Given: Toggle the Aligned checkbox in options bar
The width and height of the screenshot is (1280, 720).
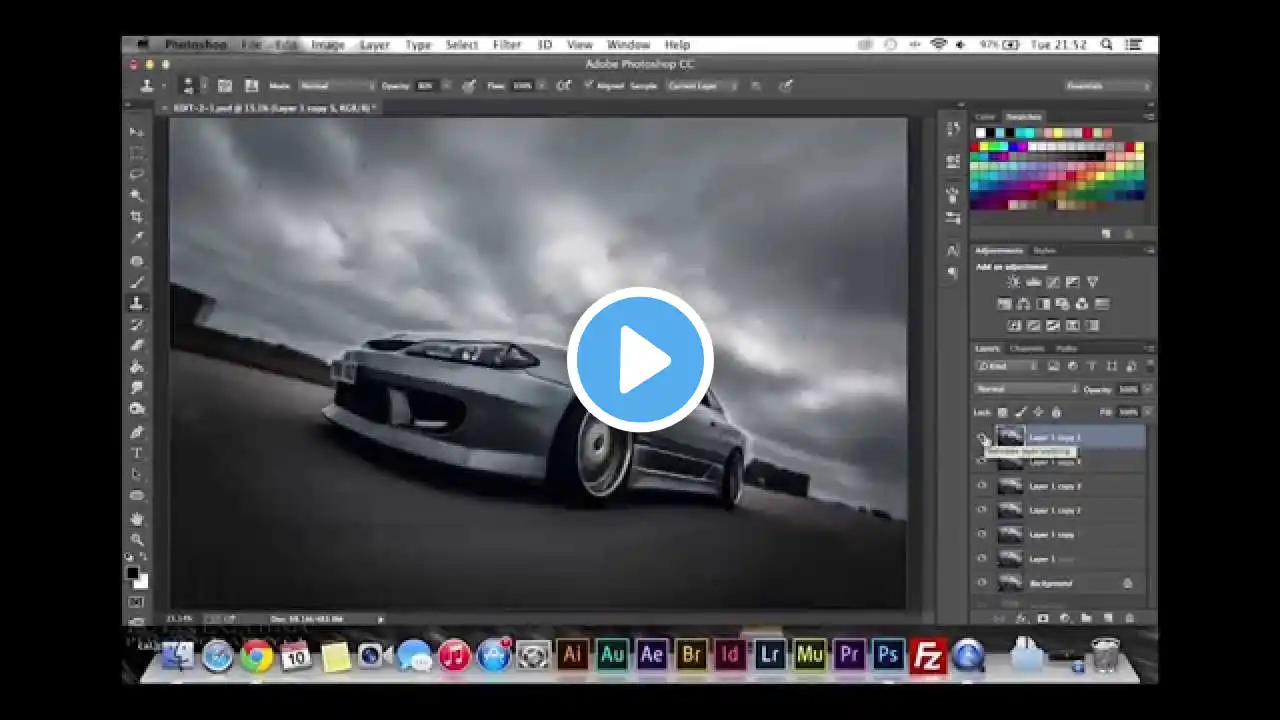Looking at the screenshot, I should tap(589, 86).
